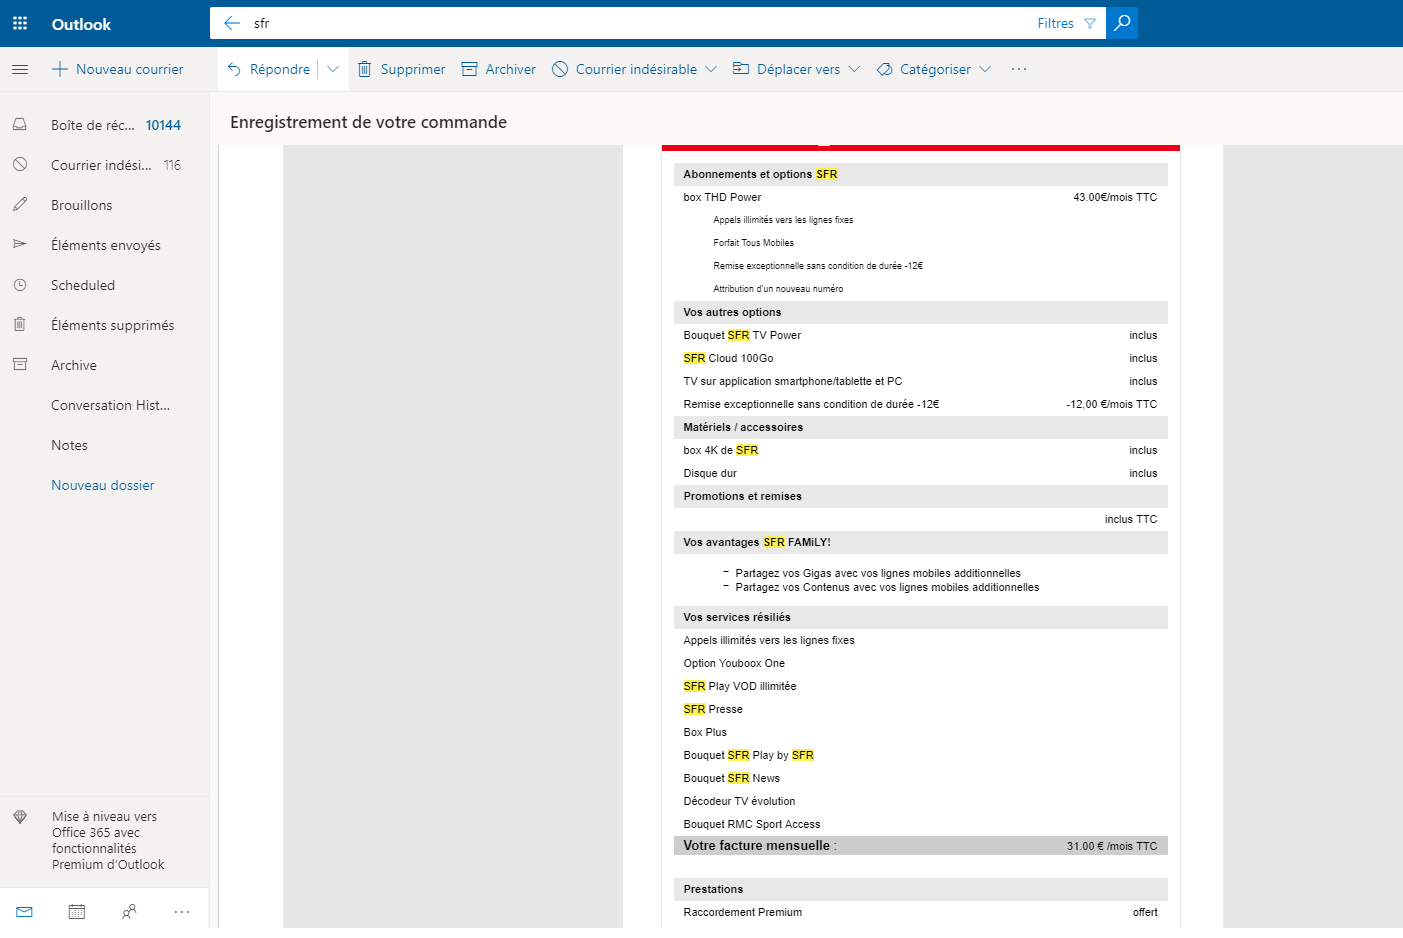
Task: Open the People icon in bottom bar
Action: (x=129, y=912)
